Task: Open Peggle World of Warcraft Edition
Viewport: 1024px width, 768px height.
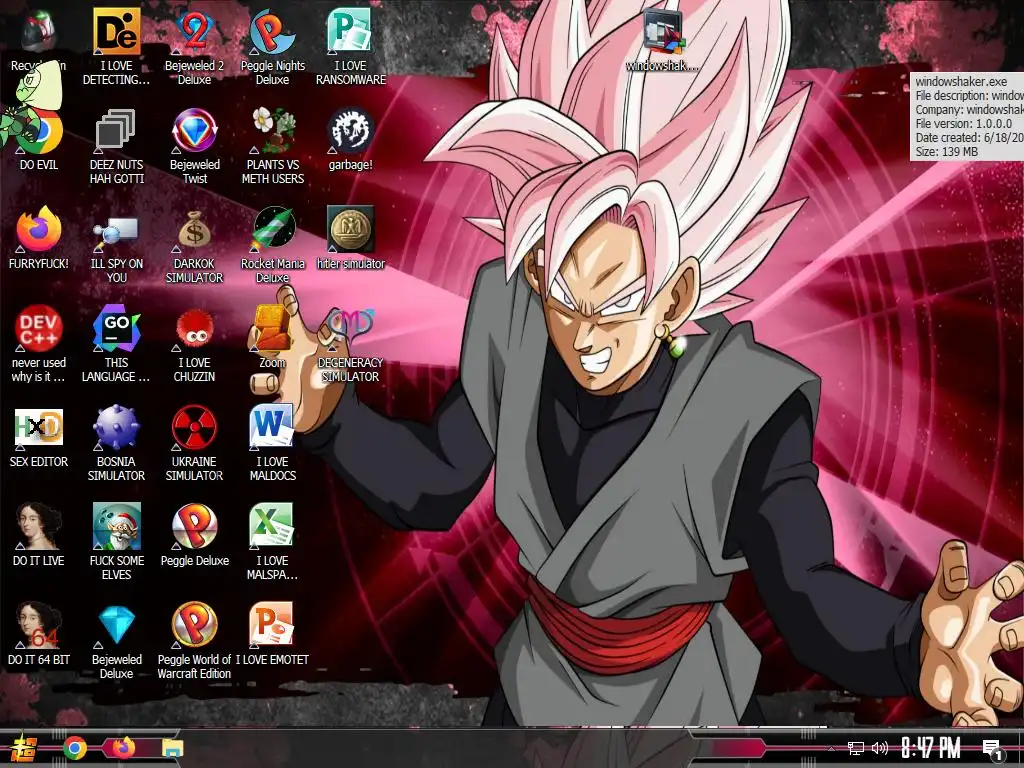Action: pos(195,626)
